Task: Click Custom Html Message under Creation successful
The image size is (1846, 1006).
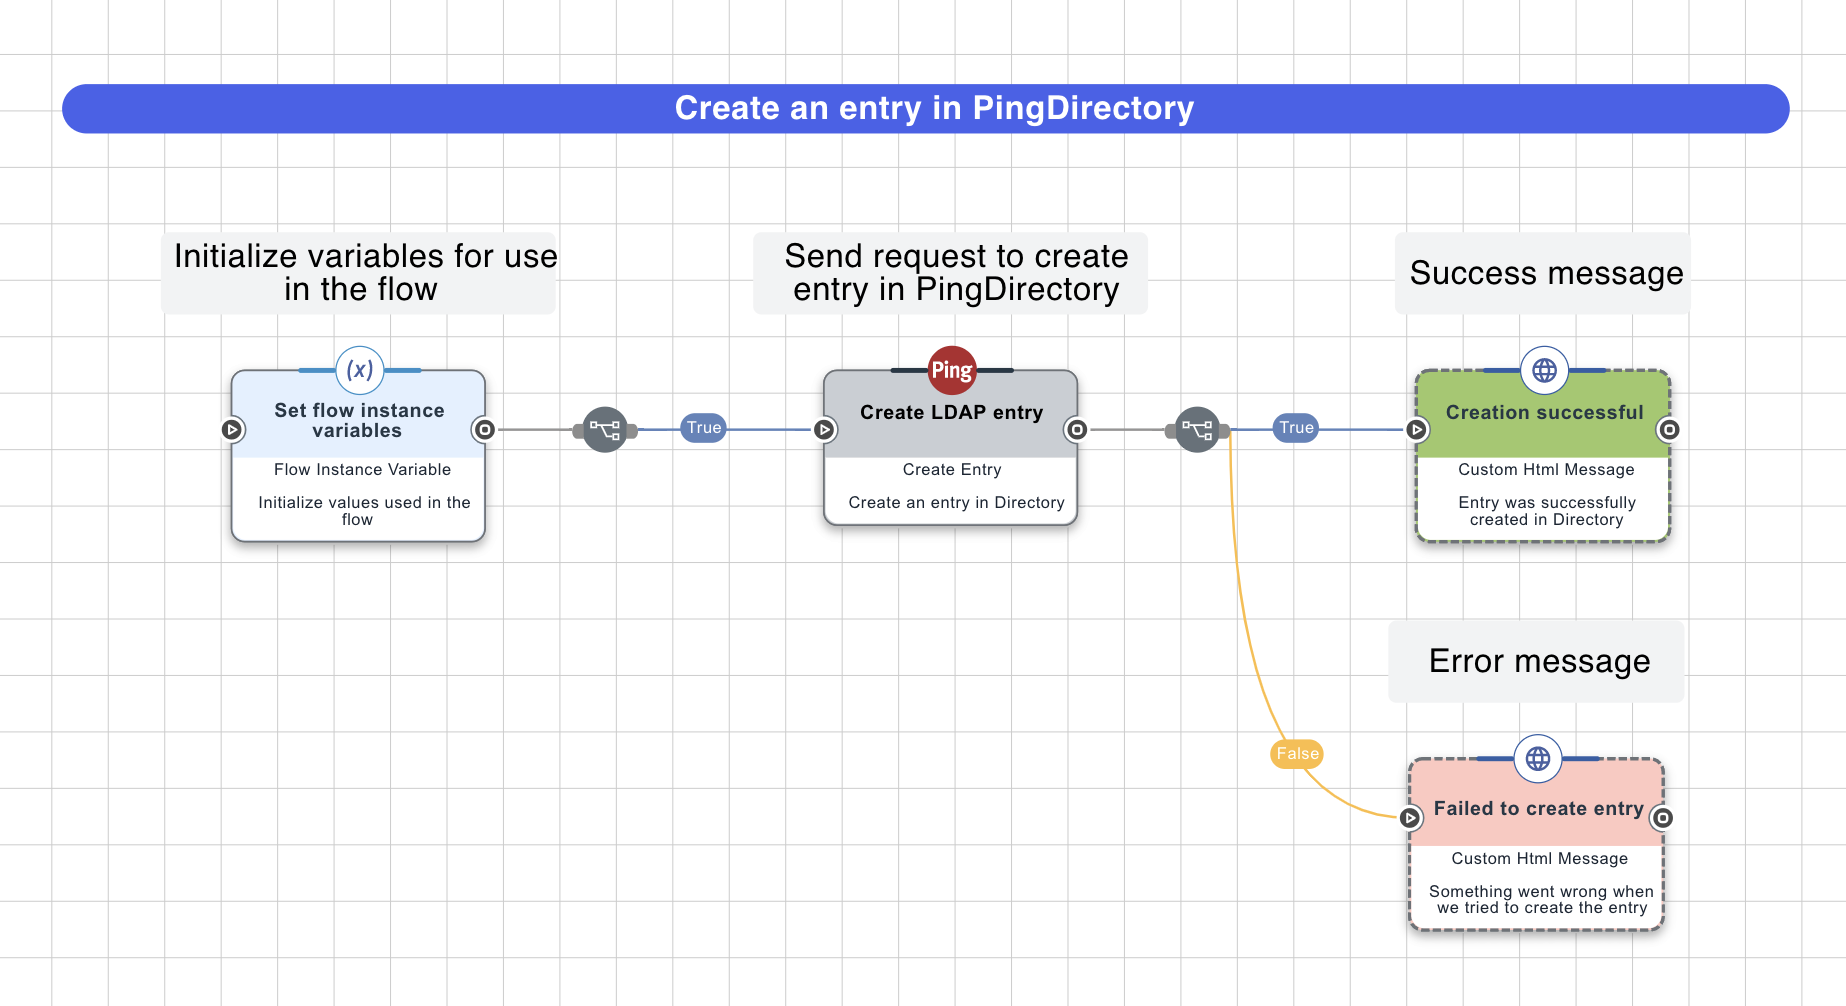Action: tap(1546, 470)
